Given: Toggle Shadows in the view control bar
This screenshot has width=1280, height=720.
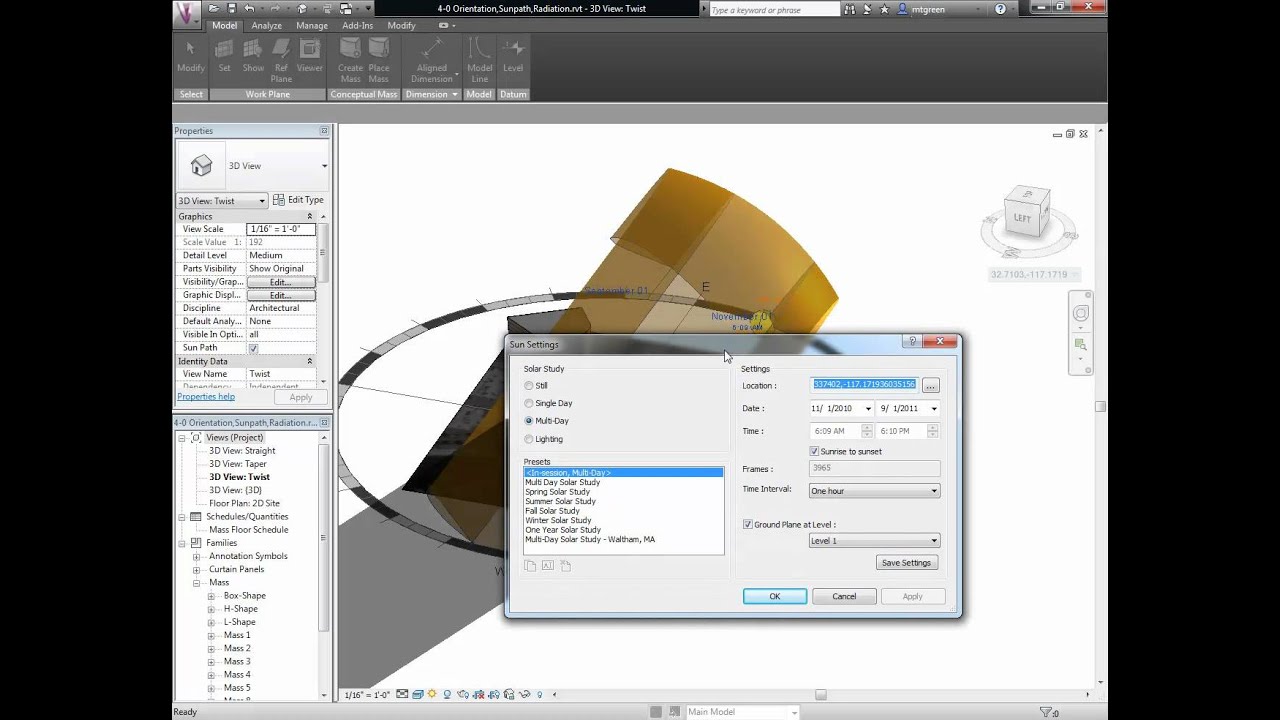Looking at the screenshot, I should pos(446,692).
